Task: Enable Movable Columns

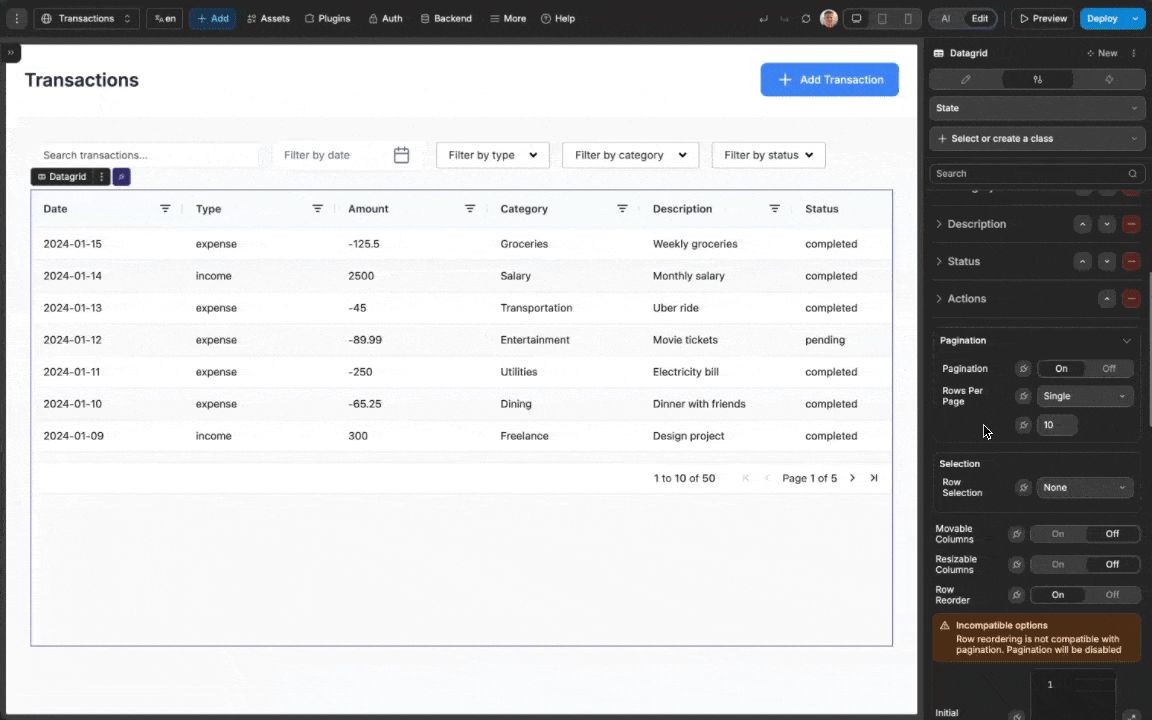Action: (x=1057, y=533)
